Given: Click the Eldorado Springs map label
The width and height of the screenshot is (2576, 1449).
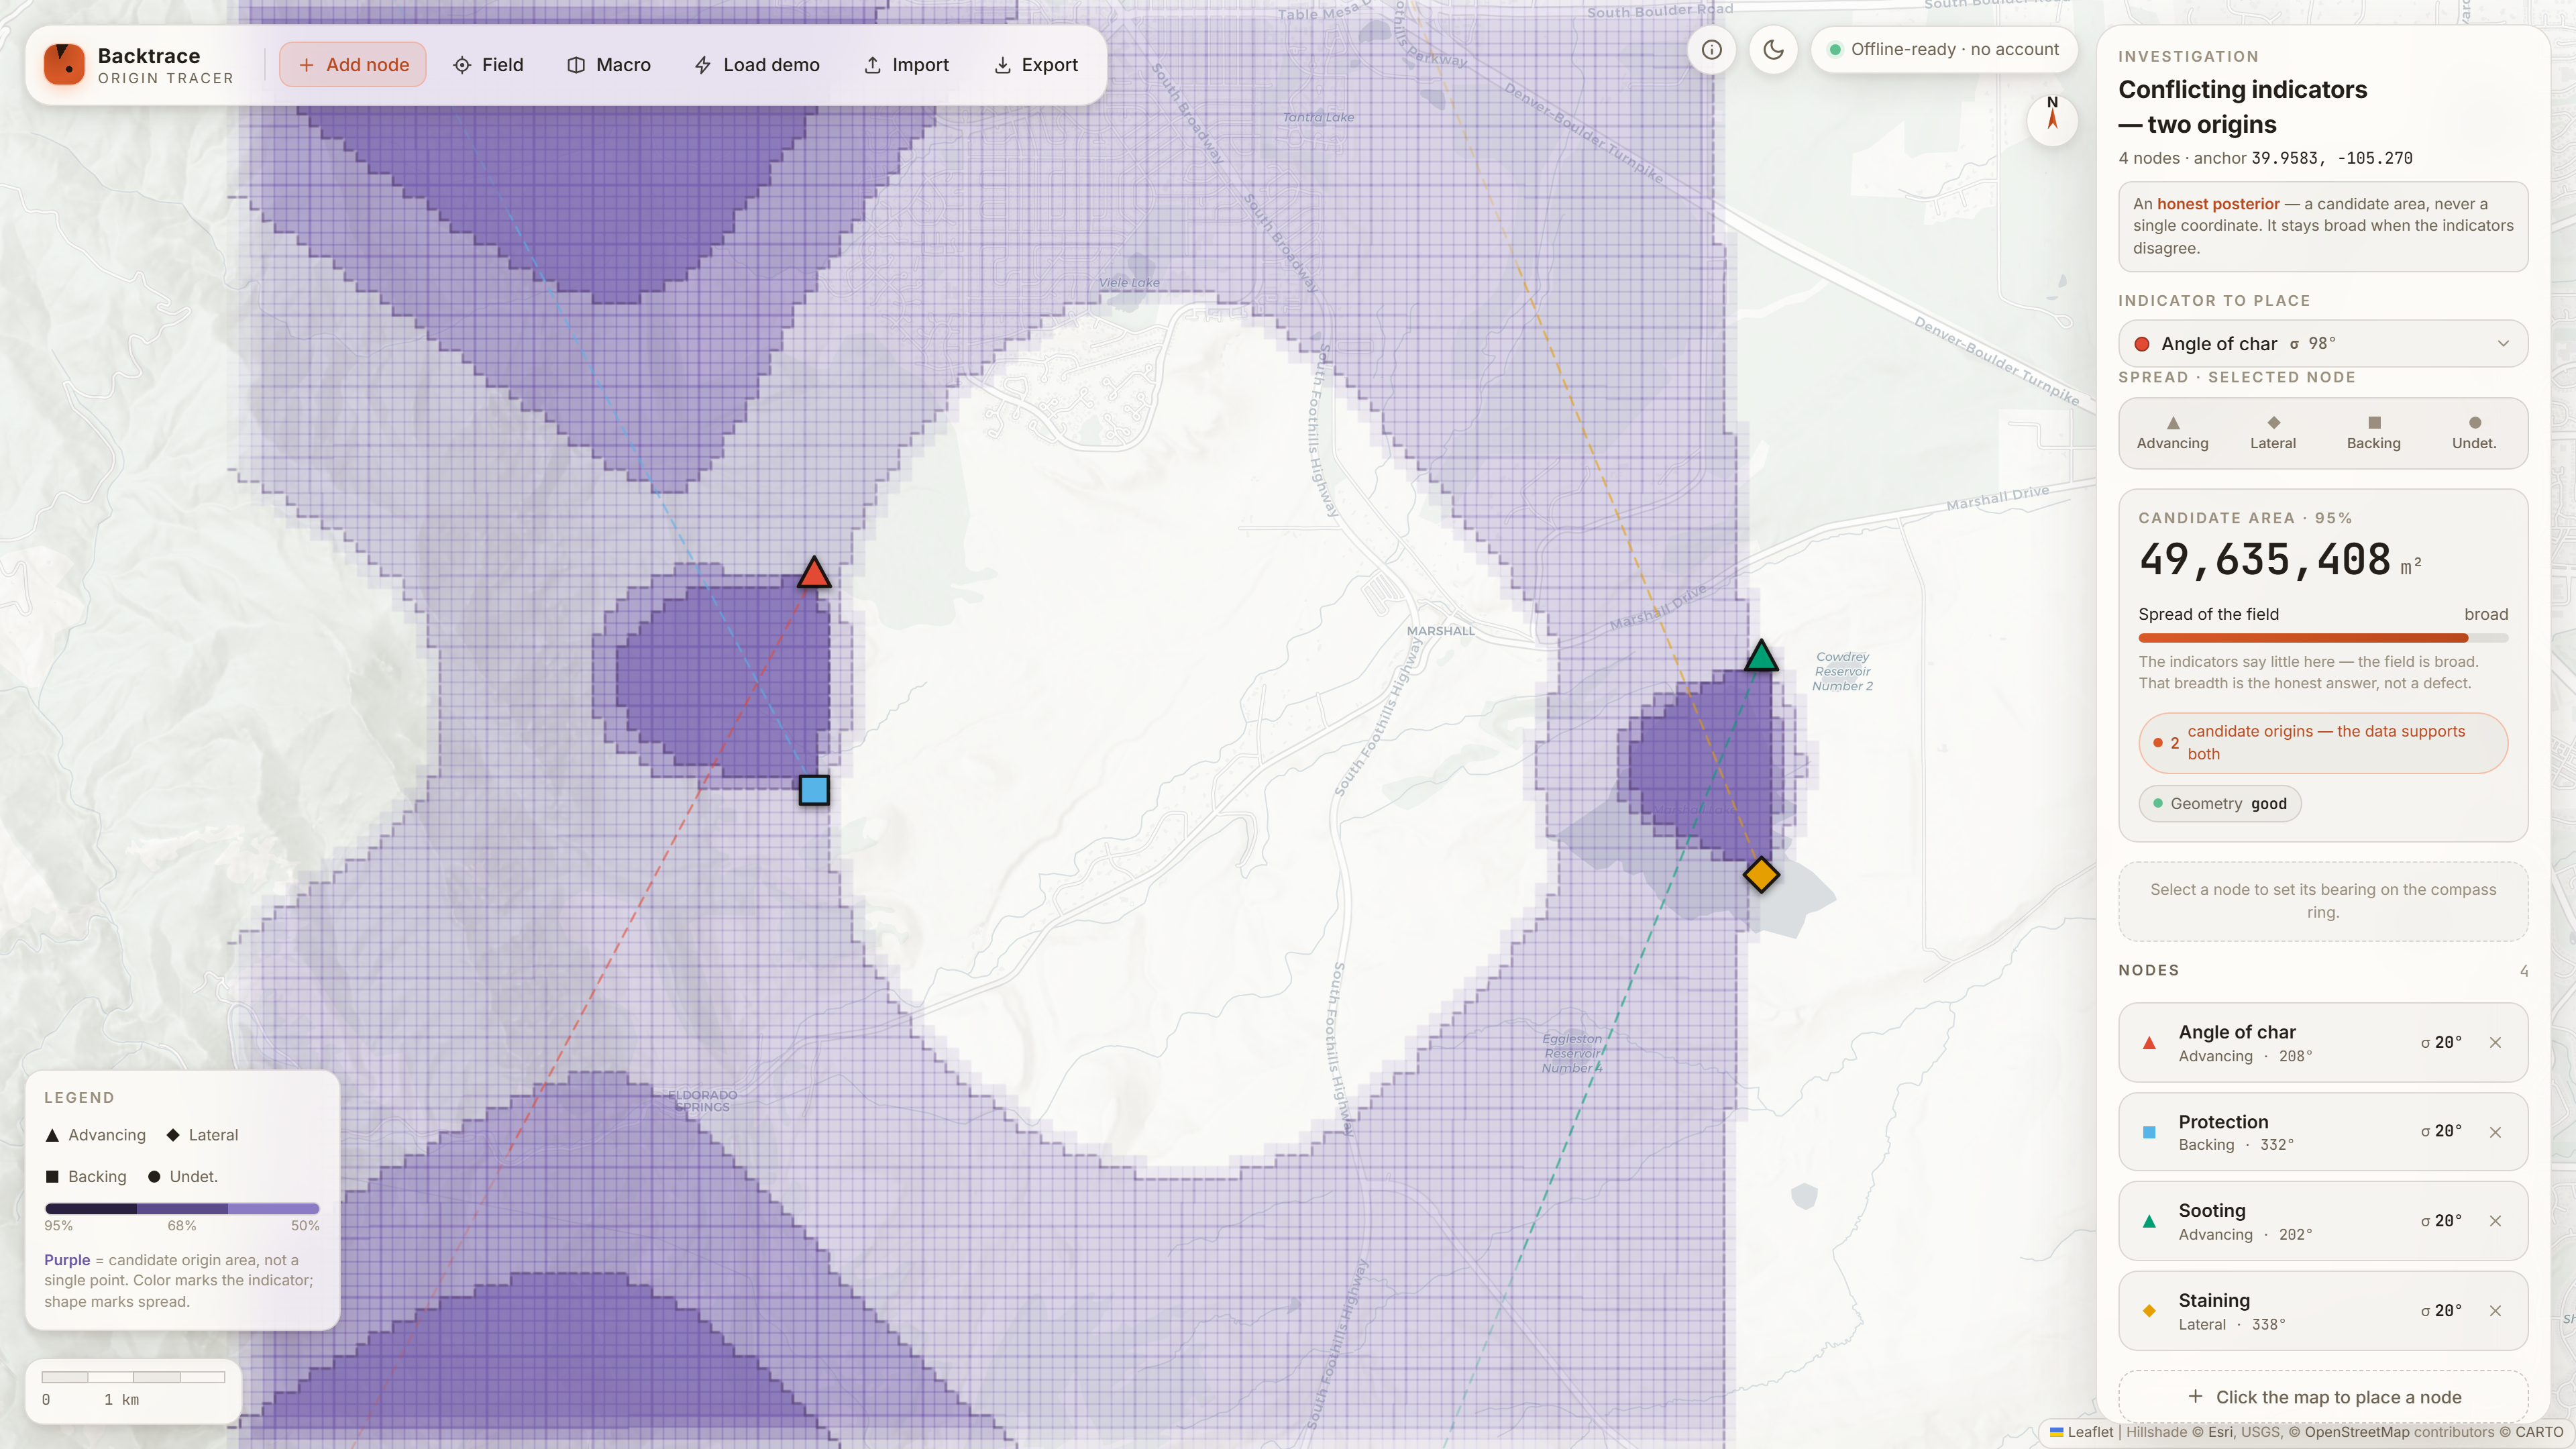Looking at the screenshot, I should click(703, 1101).
